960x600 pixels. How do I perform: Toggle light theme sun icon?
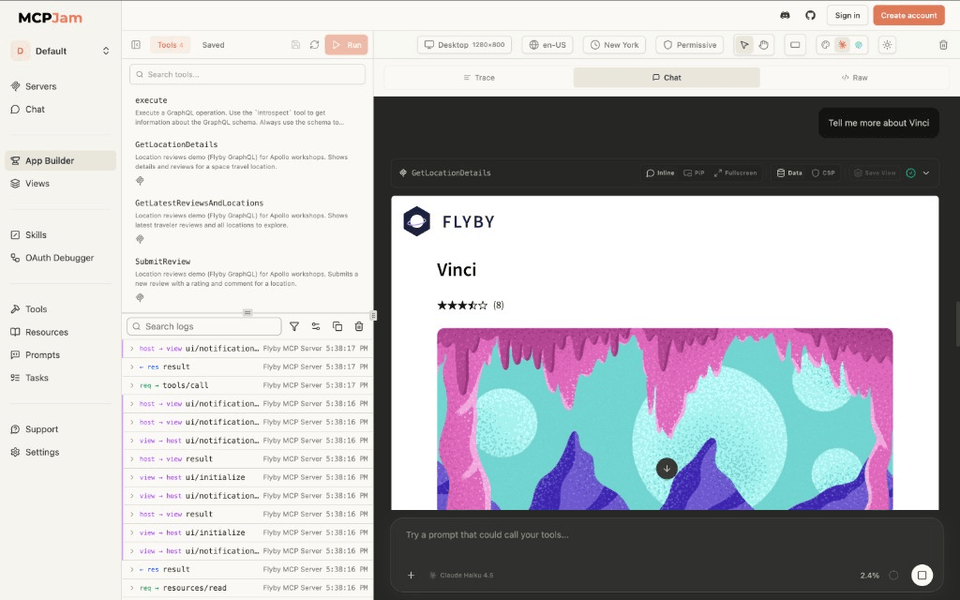887,45
